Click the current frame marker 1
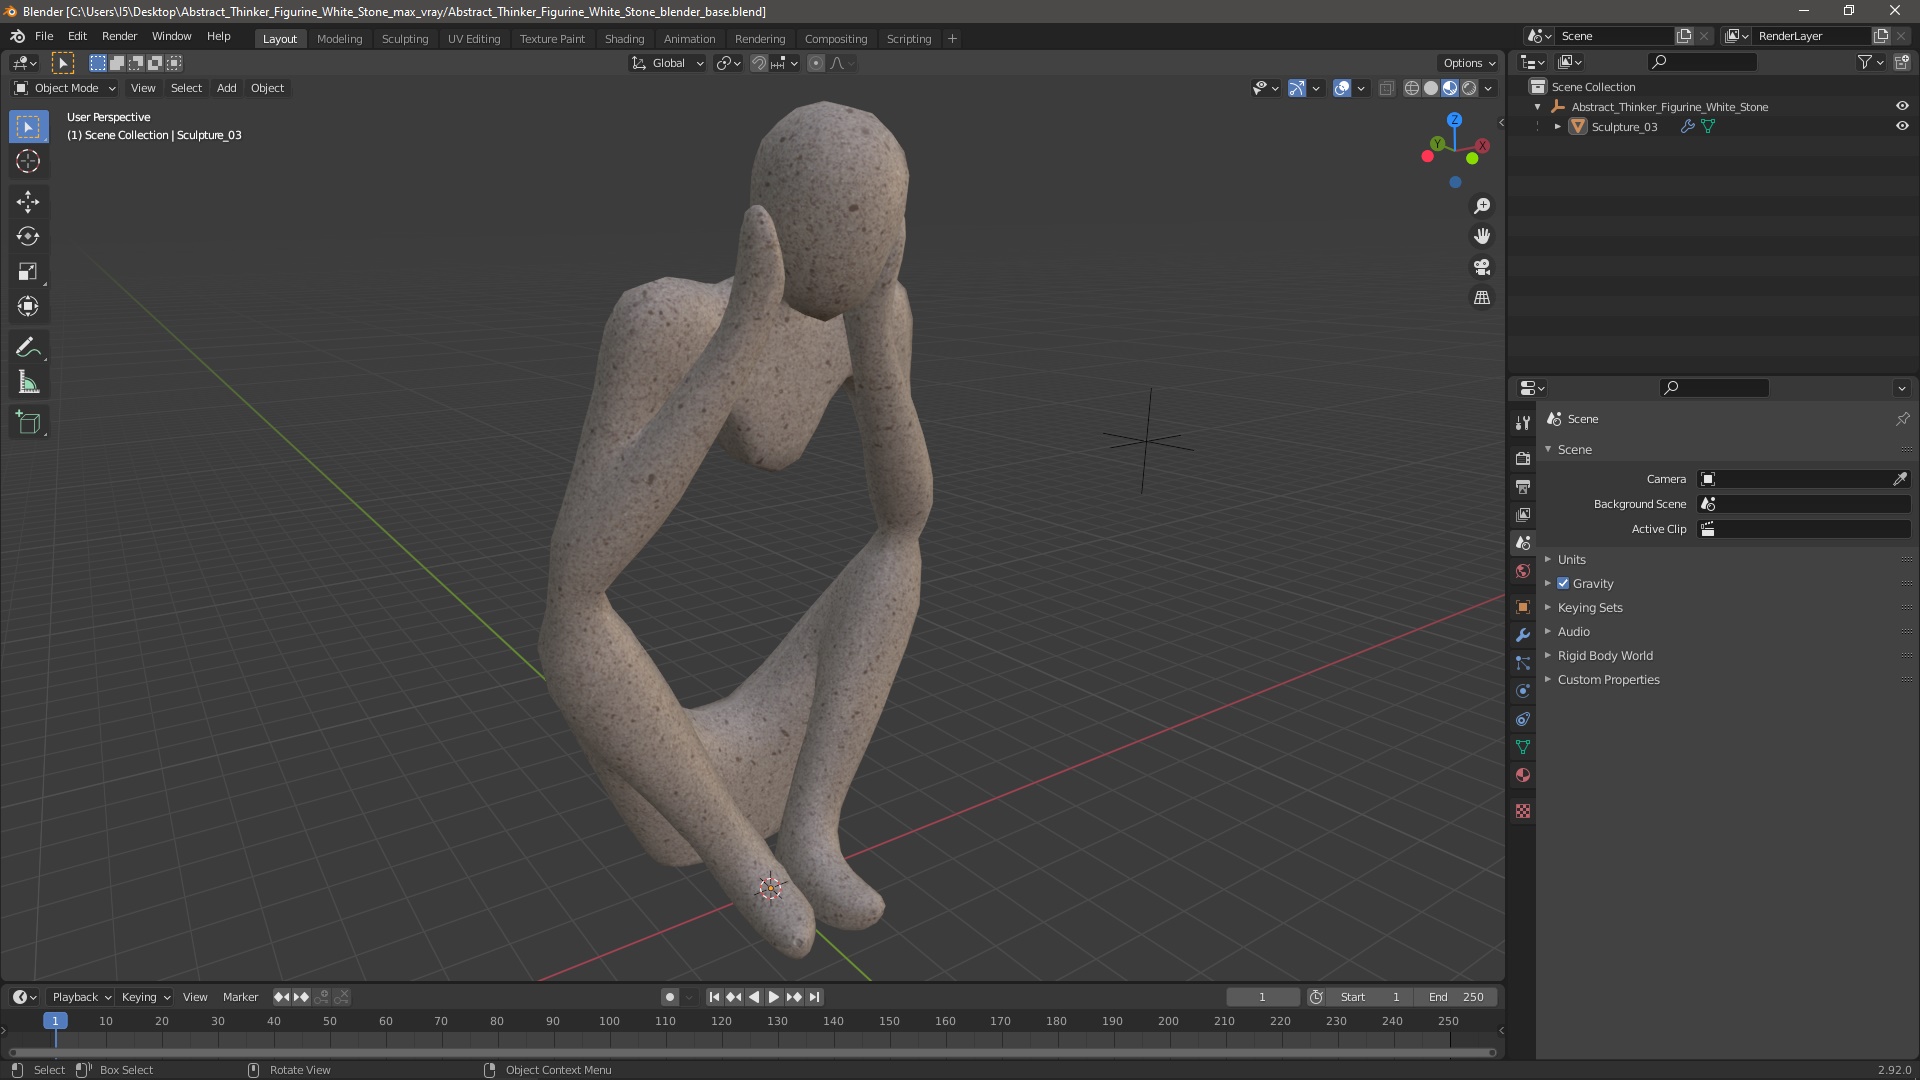The image size is (1920, 1080). tap(55, 1021)
